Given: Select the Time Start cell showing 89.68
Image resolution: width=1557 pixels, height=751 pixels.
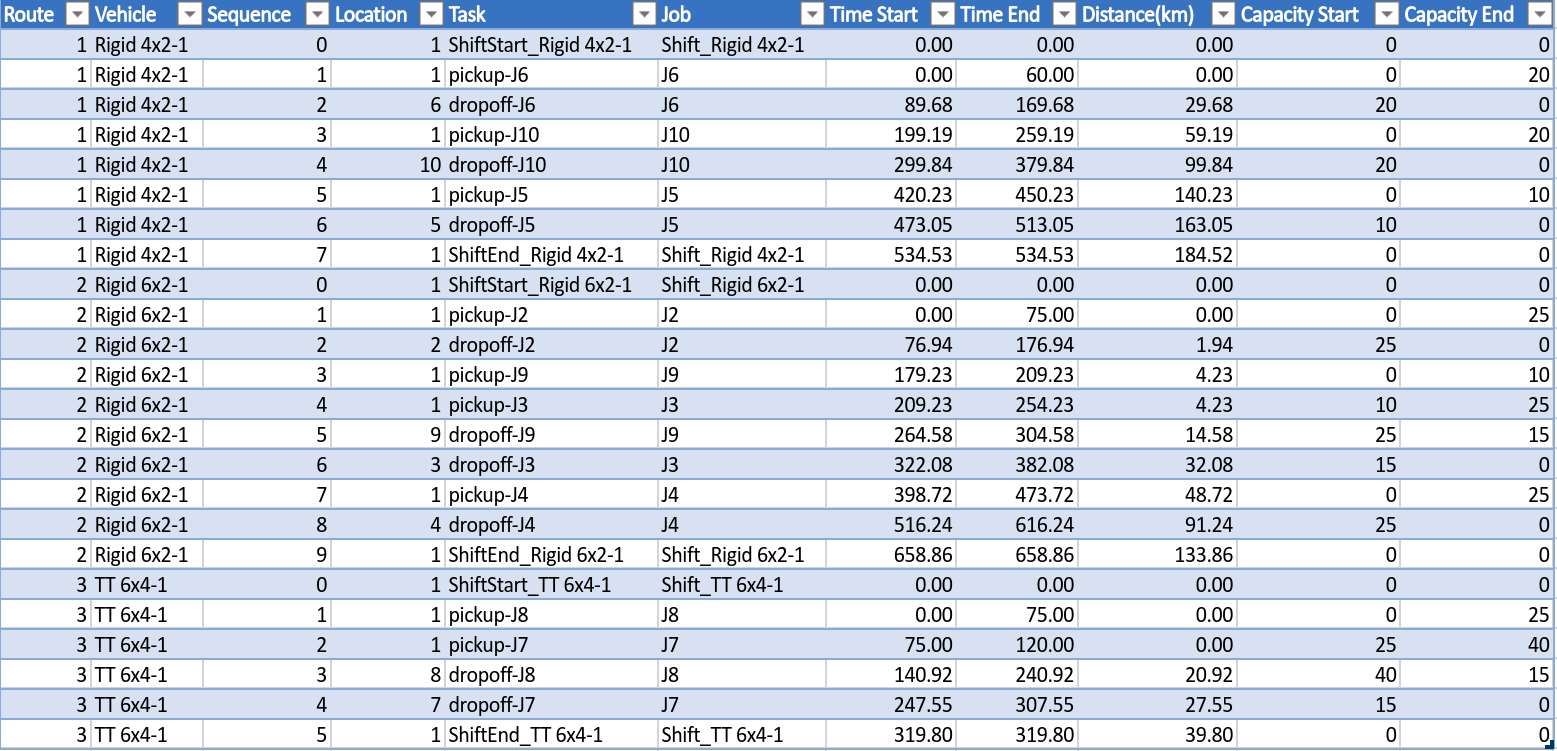Looking at the screenshot, I should tap(890, 105).
